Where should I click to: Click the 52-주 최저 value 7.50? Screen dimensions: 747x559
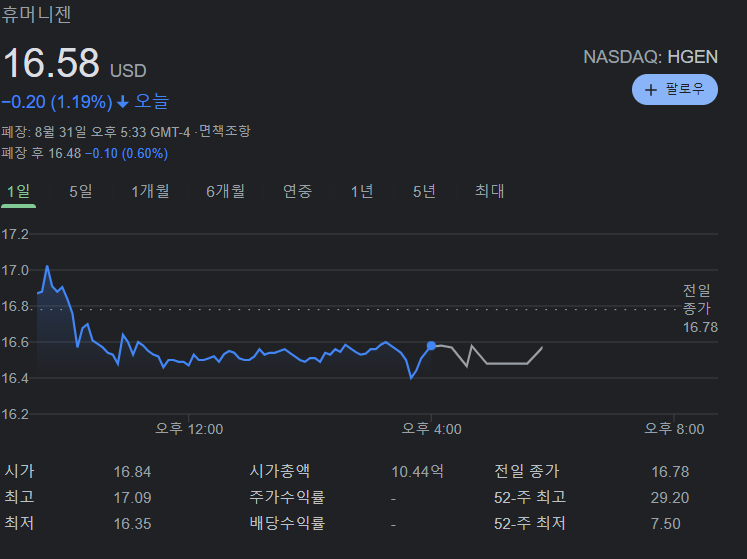[x=666, y=524]
